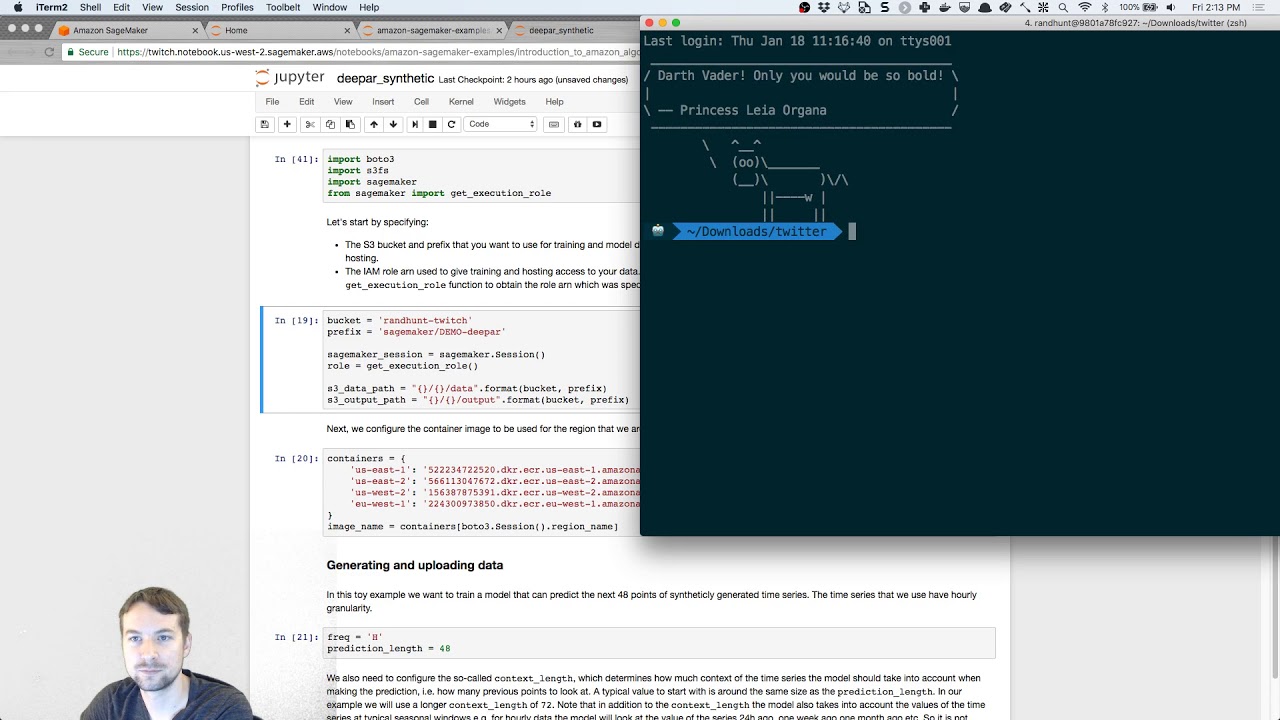Interrupt the kernel with stop icon
Image resolution: width=1280 pixels, height=720 pixels.
[x=433, y=124]
